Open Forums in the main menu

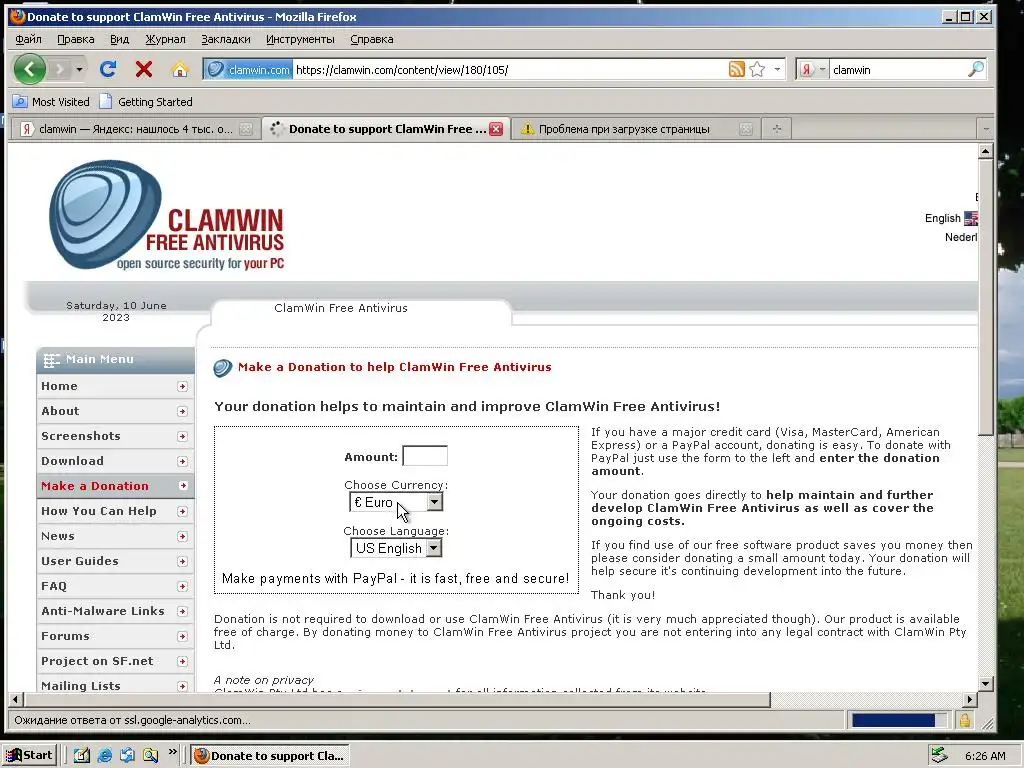click(115, 635)
